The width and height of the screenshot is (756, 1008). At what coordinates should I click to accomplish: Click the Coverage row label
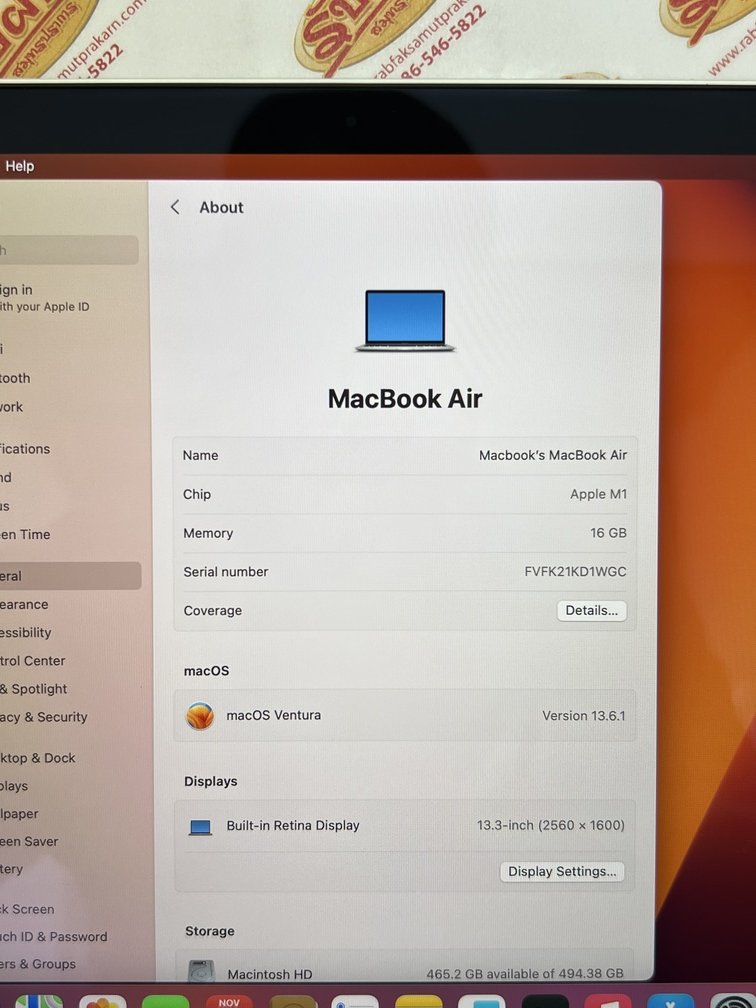pos(213,611)
